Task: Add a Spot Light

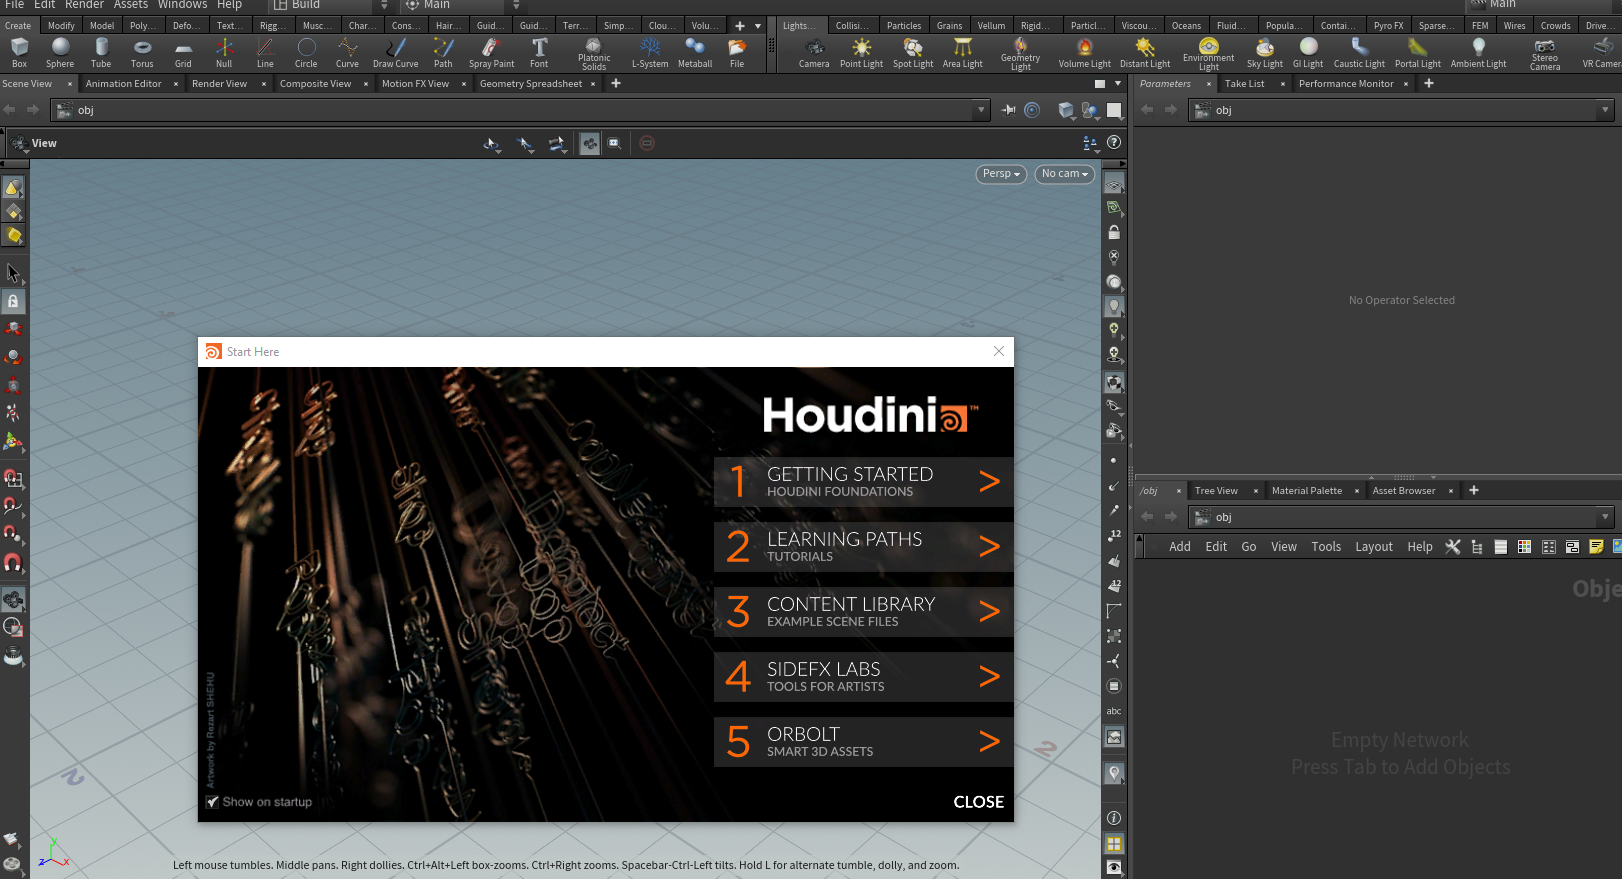Action: [913, 53]
